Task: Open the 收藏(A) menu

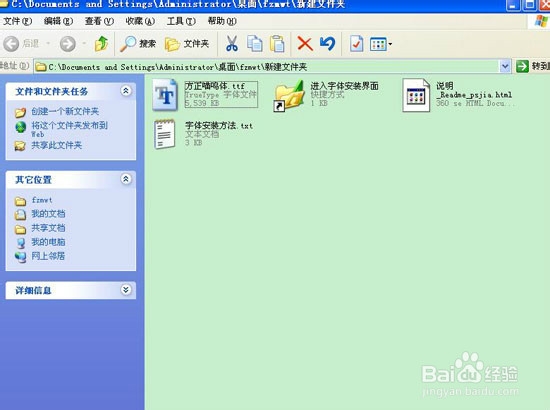Action: point(140,21)
